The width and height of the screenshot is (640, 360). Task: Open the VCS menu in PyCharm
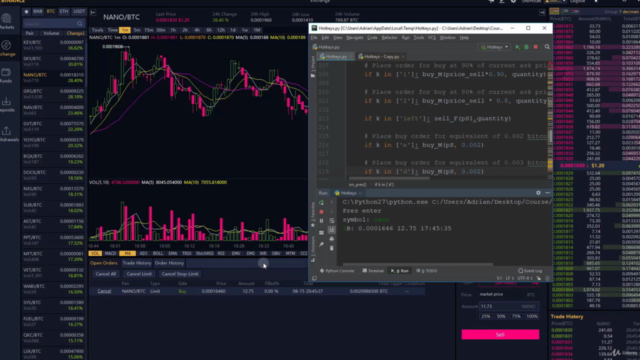432,38
